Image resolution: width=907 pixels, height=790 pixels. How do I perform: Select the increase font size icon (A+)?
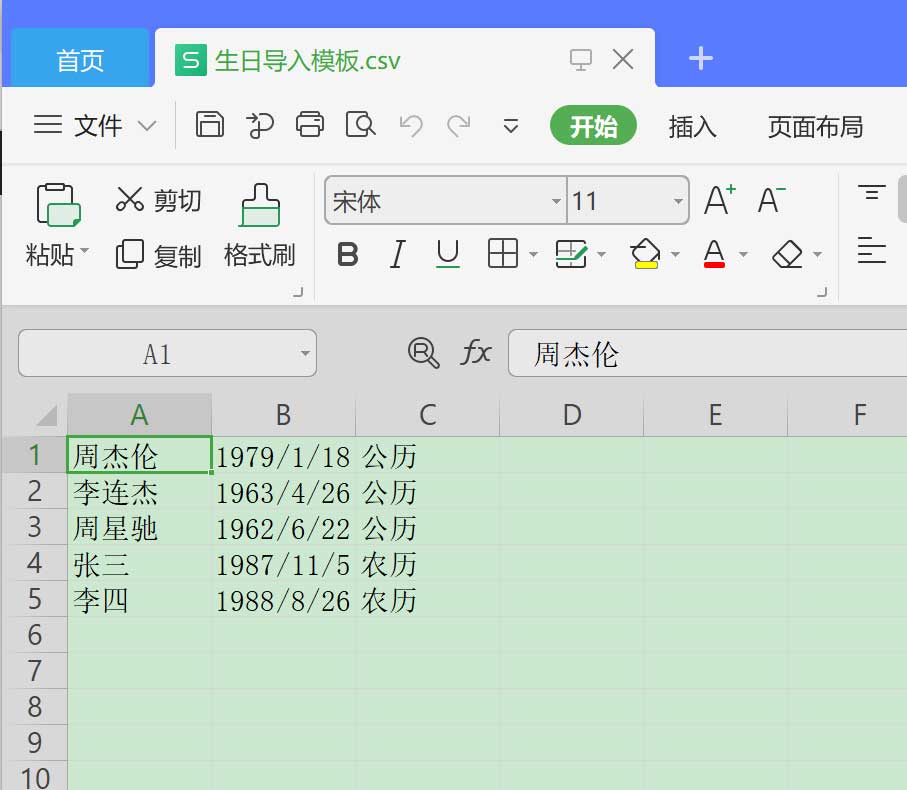(718, 200)
